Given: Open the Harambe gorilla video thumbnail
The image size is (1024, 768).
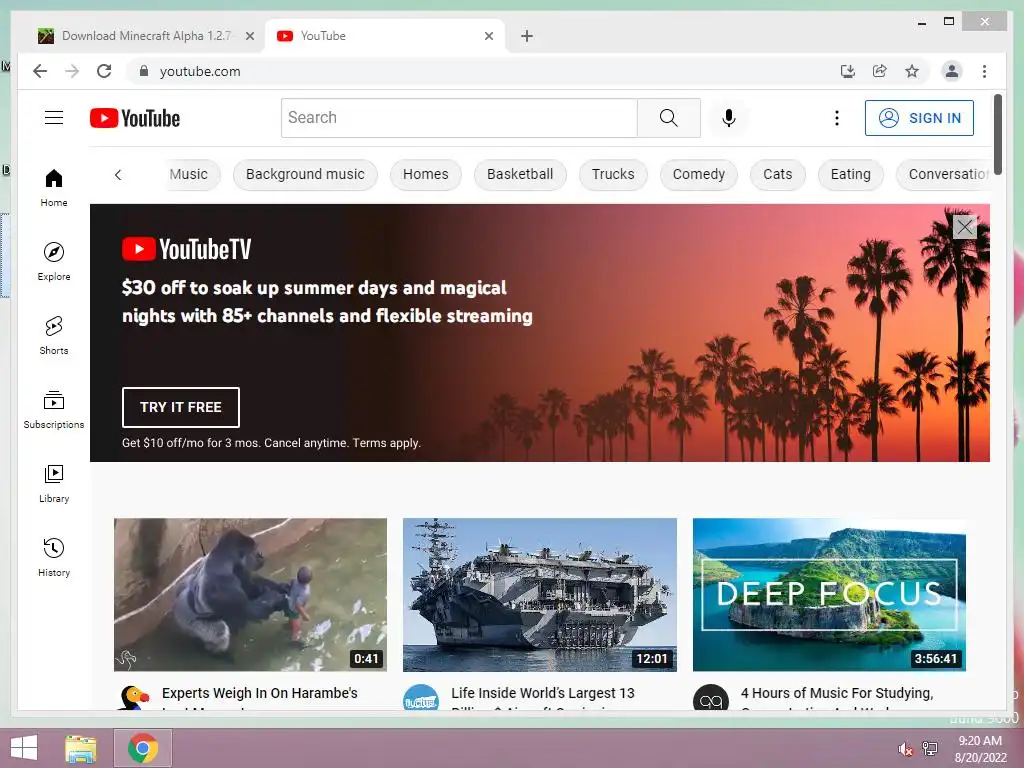Looking at the screenshot, I should 250,594.
